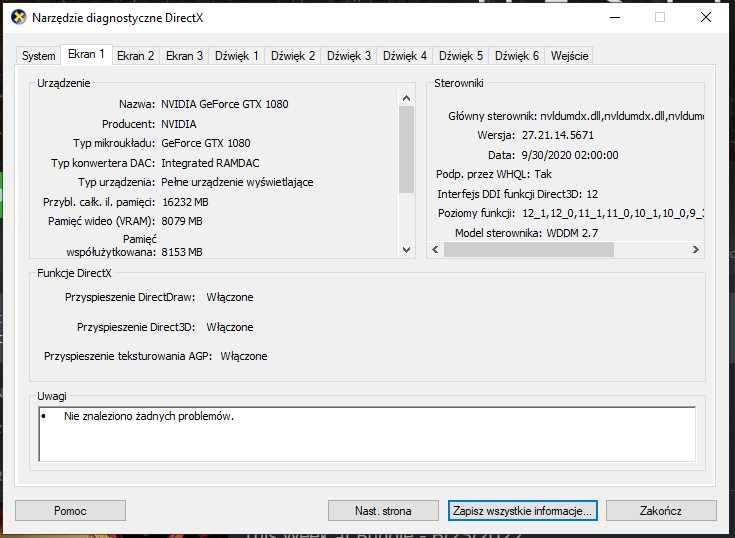The image size is (735, 538).
Task: Click Zapisz wszystkie informacje button
Action: 522,510
